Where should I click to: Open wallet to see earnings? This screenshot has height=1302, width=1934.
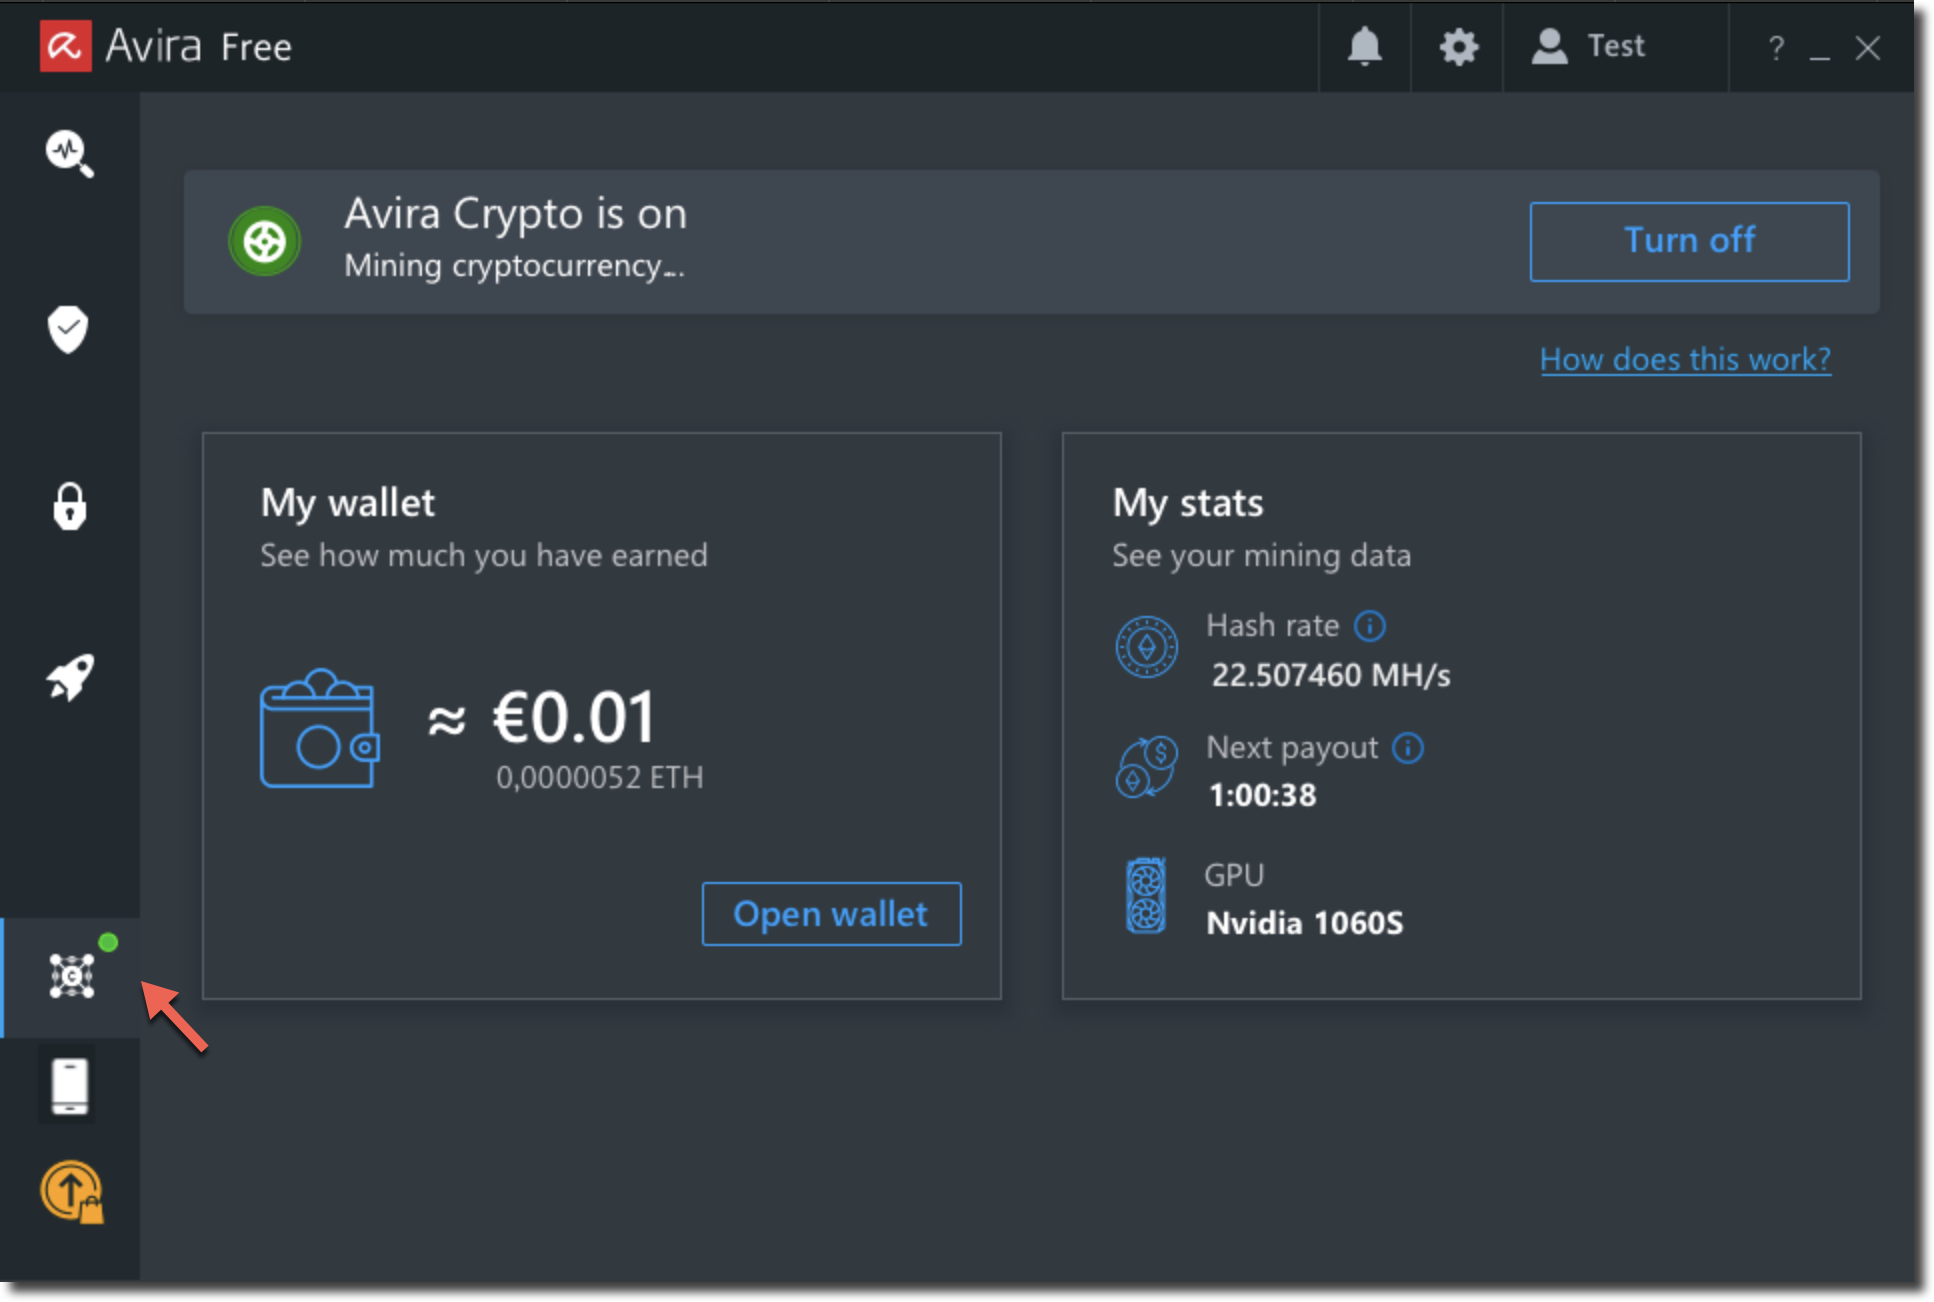pyautogui.click(x=830, y=914)
